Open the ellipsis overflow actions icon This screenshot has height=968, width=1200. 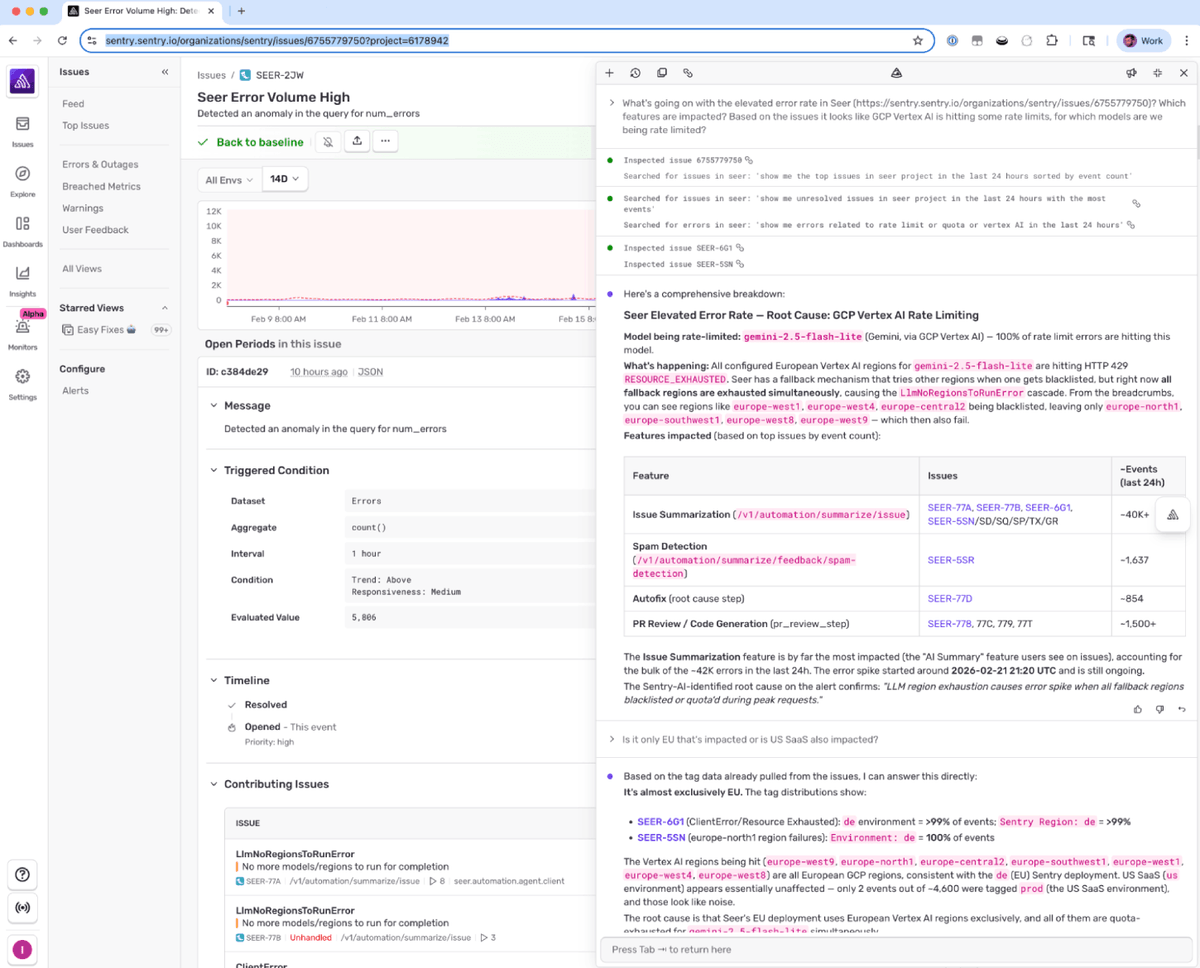click(x=387, y=142)
